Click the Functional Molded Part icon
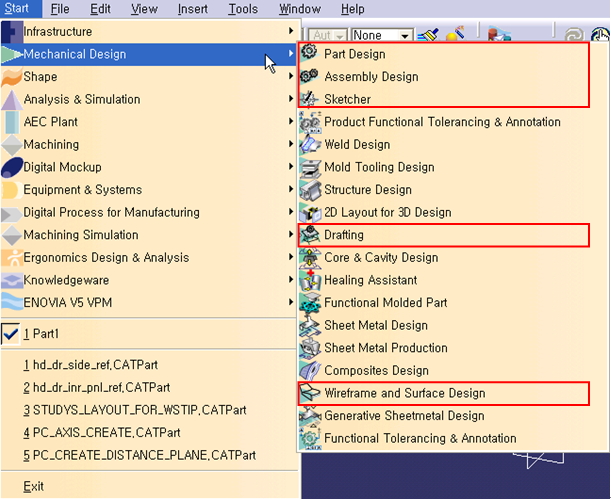 tap(310, 302)
